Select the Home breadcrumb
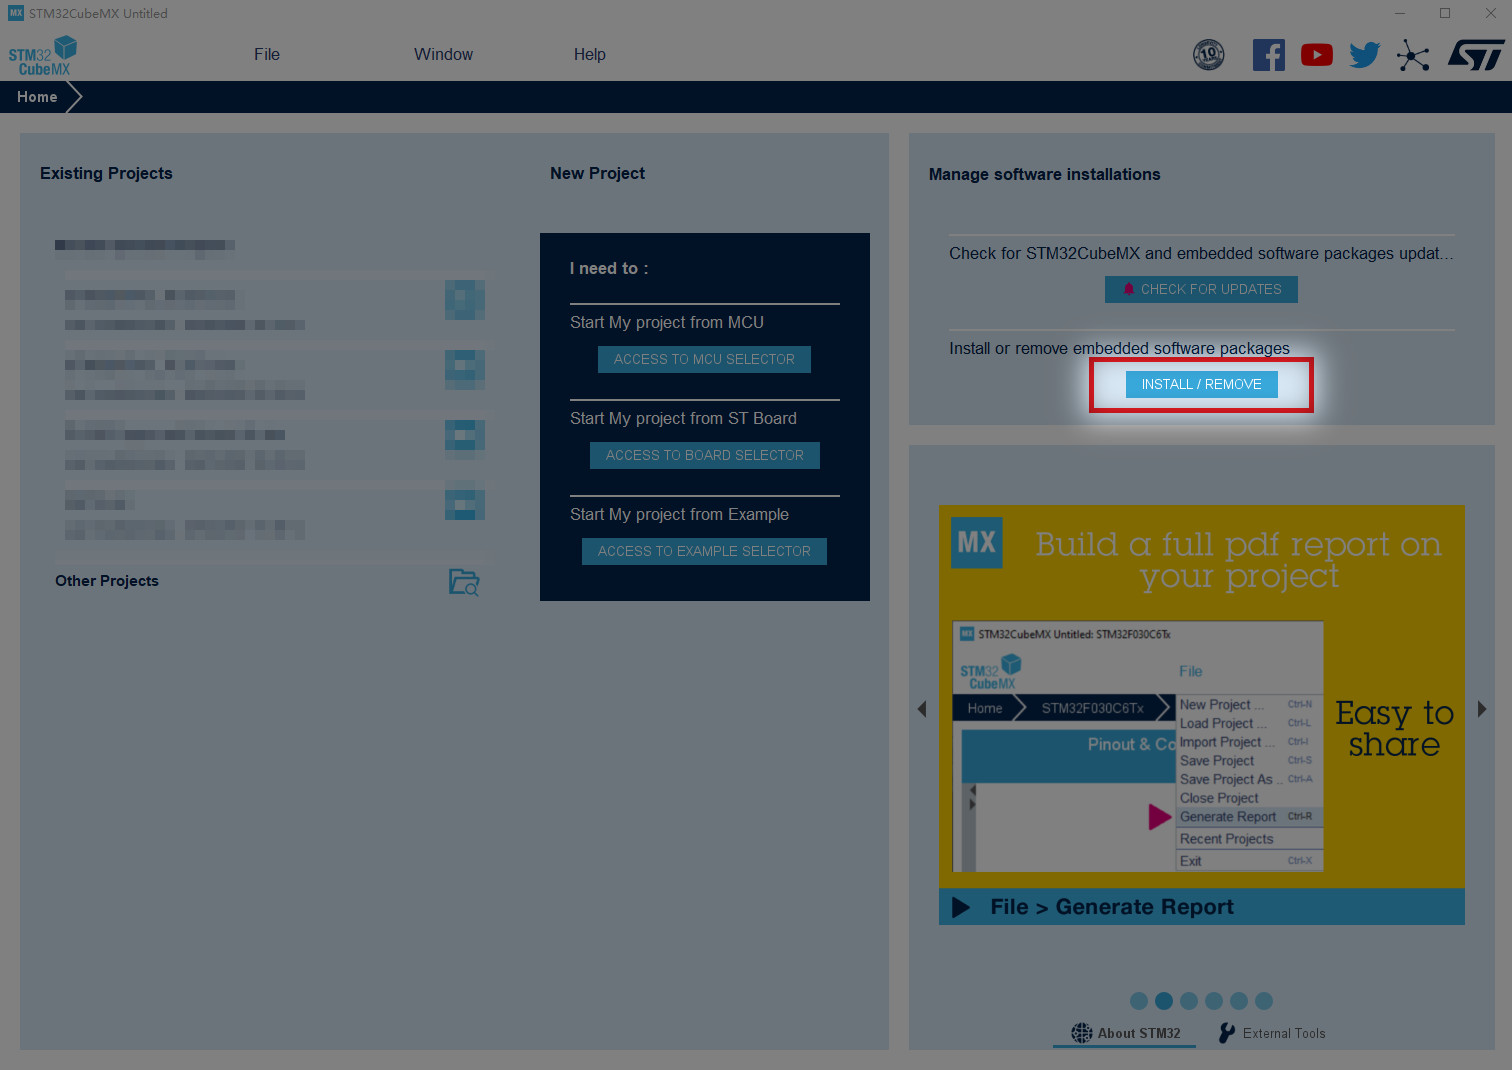Viewport: 1512px width, 1070px height. [37, 97]
